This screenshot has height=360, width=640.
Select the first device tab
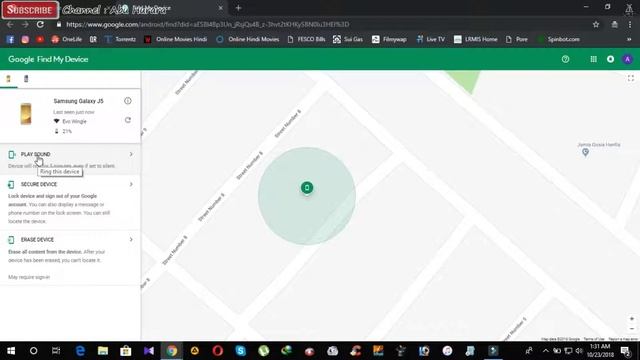coord(8,79)
